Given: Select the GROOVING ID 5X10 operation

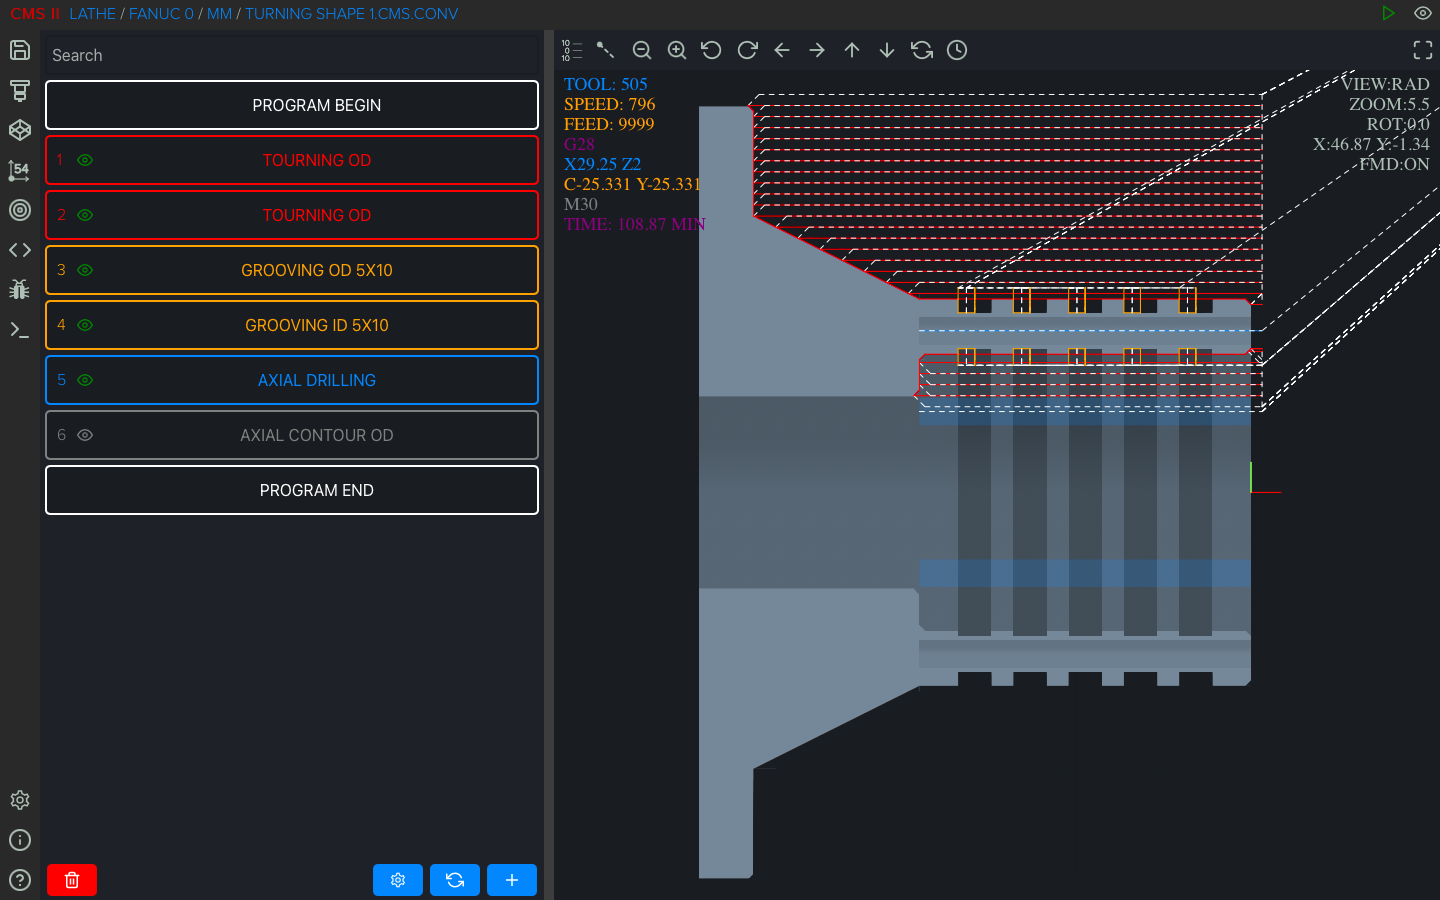Looking at the screenshot, I should click(316, 325).
